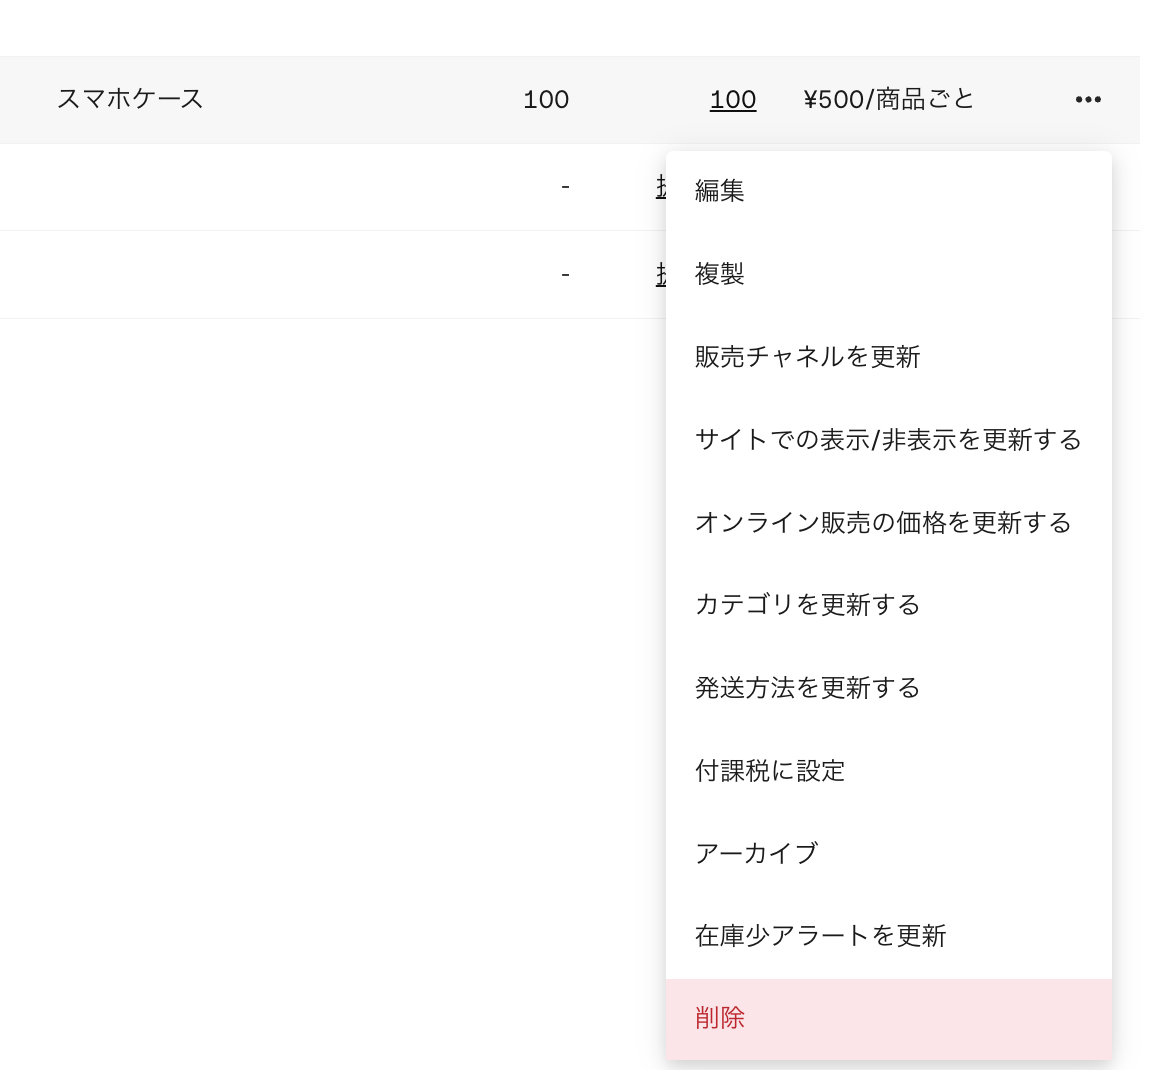Viewport: 1162px width, 1070px height.
Task: Click 販売チャネルを更新 in the menu
Action: (806, 357)
